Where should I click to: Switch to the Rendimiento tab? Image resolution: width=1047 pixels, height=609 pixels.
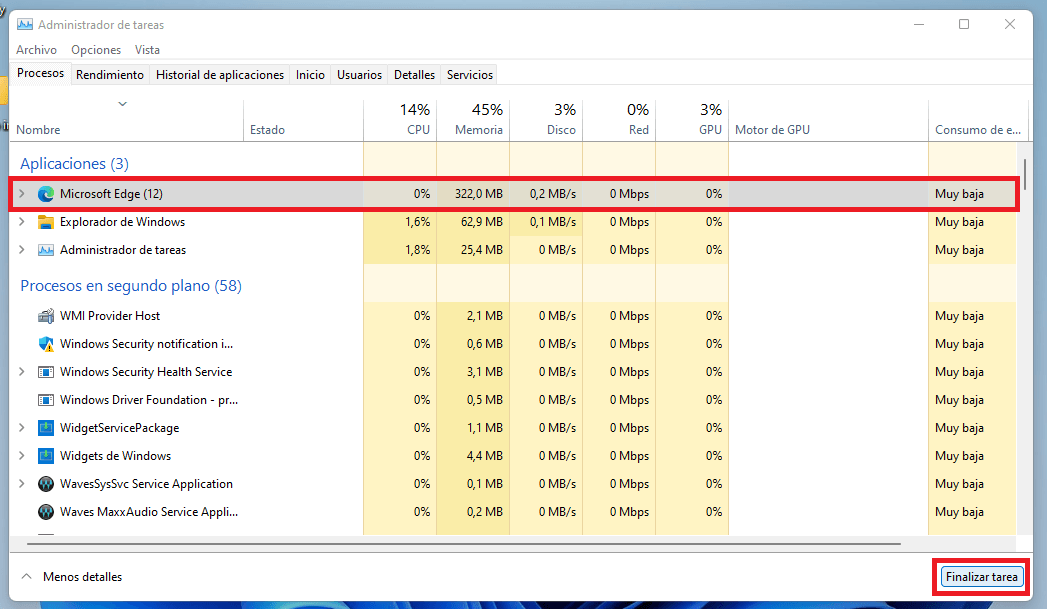pos(110,75)
